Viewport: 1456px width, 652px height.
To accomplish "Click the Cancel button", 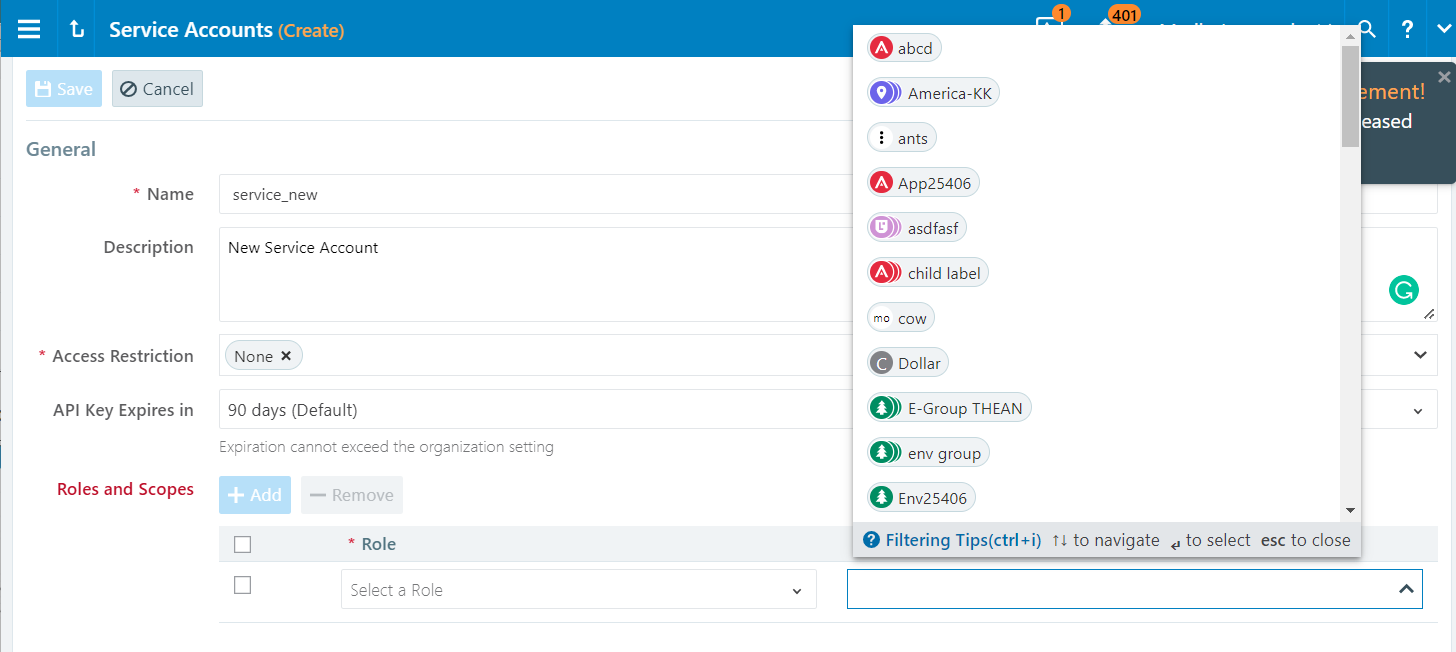I will pos(157,88).
